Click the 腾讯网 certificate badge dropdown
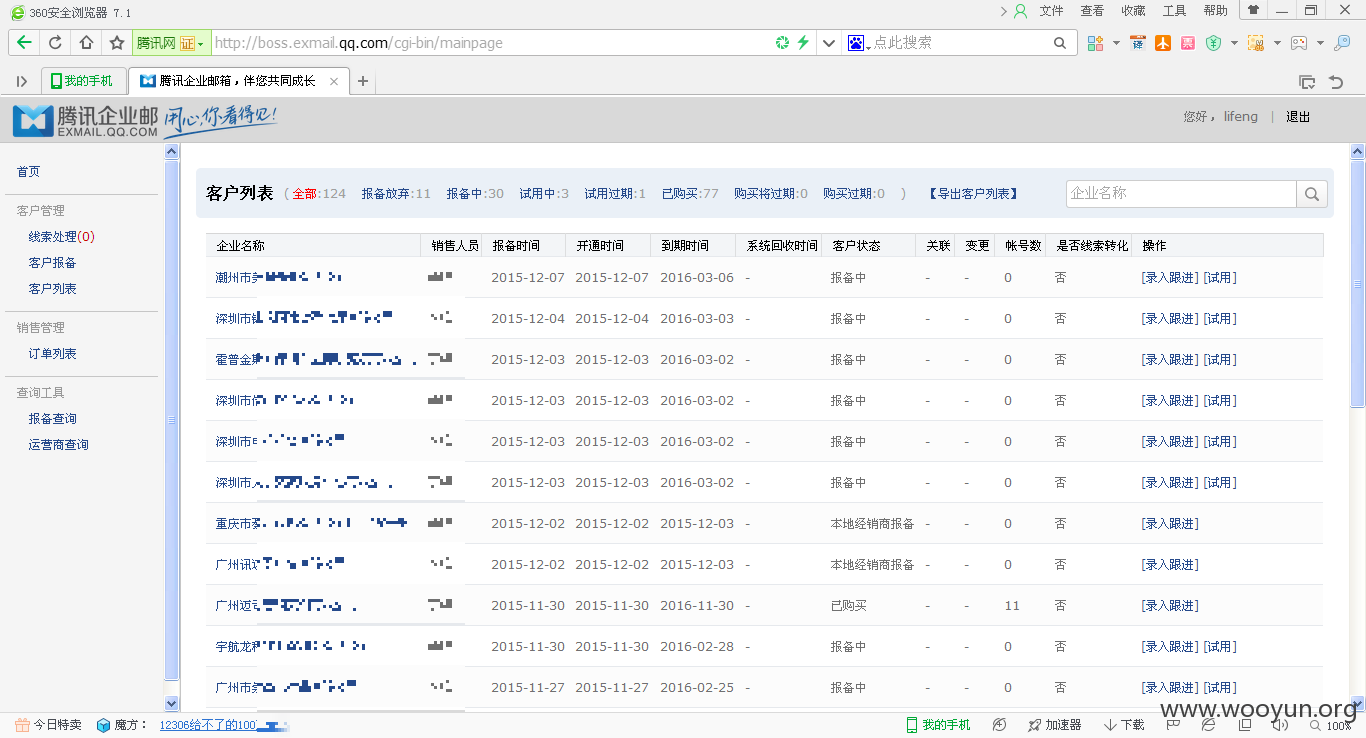This screenshot has width=1366, height=738. 170,43
